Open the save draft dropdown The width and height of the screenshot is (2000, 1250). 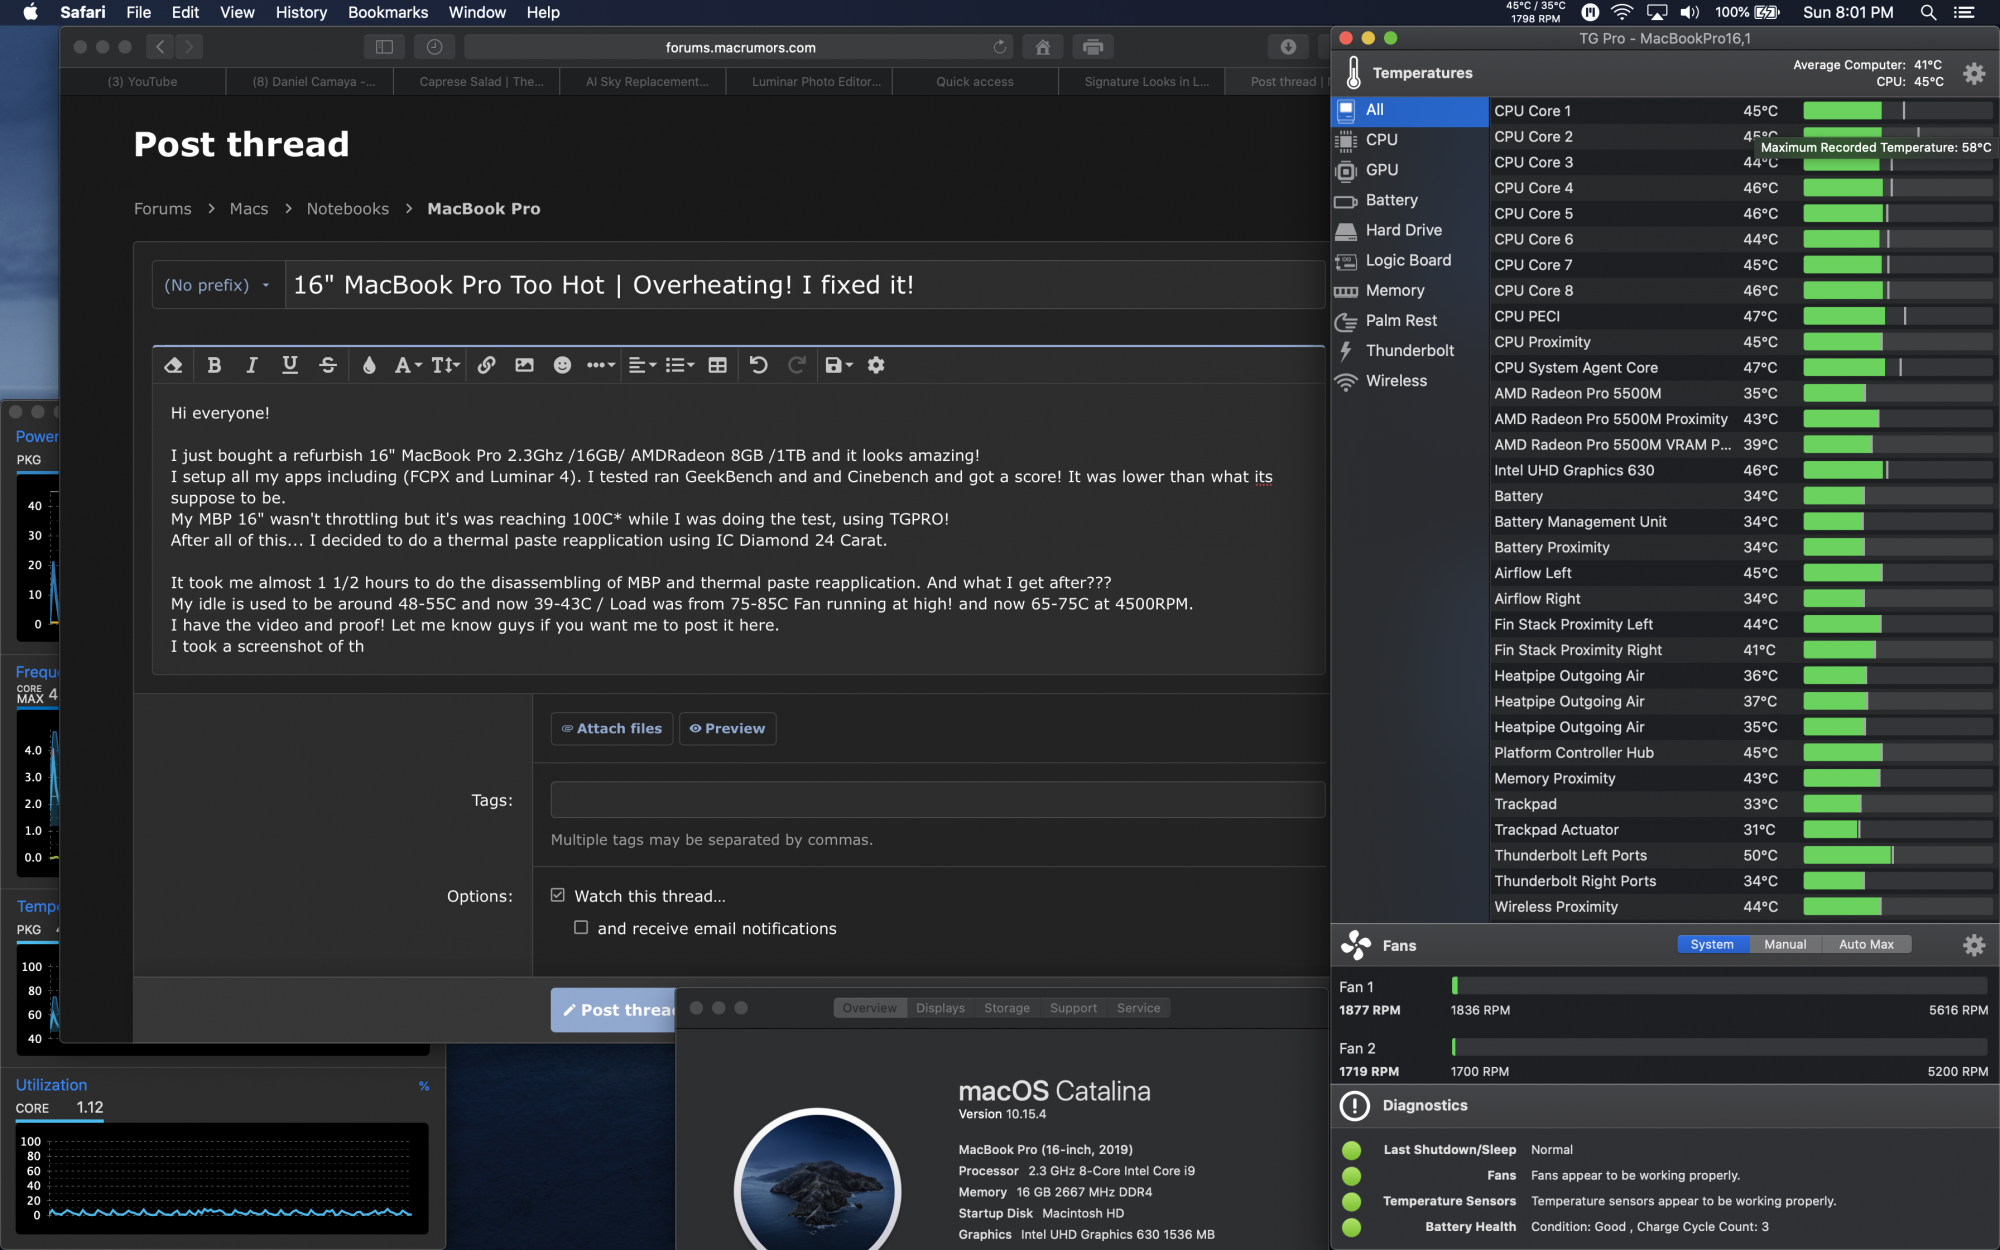[x=838, y=365]
